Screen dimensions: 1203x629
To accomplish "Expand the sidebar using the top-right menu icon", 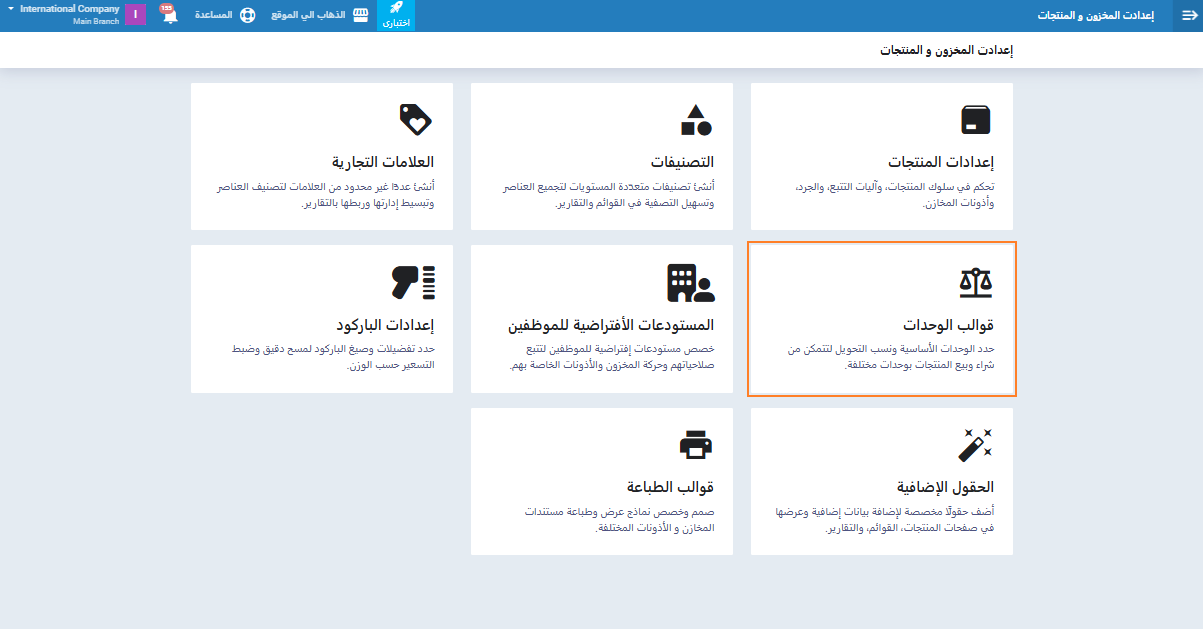I will click(1188, 16).
